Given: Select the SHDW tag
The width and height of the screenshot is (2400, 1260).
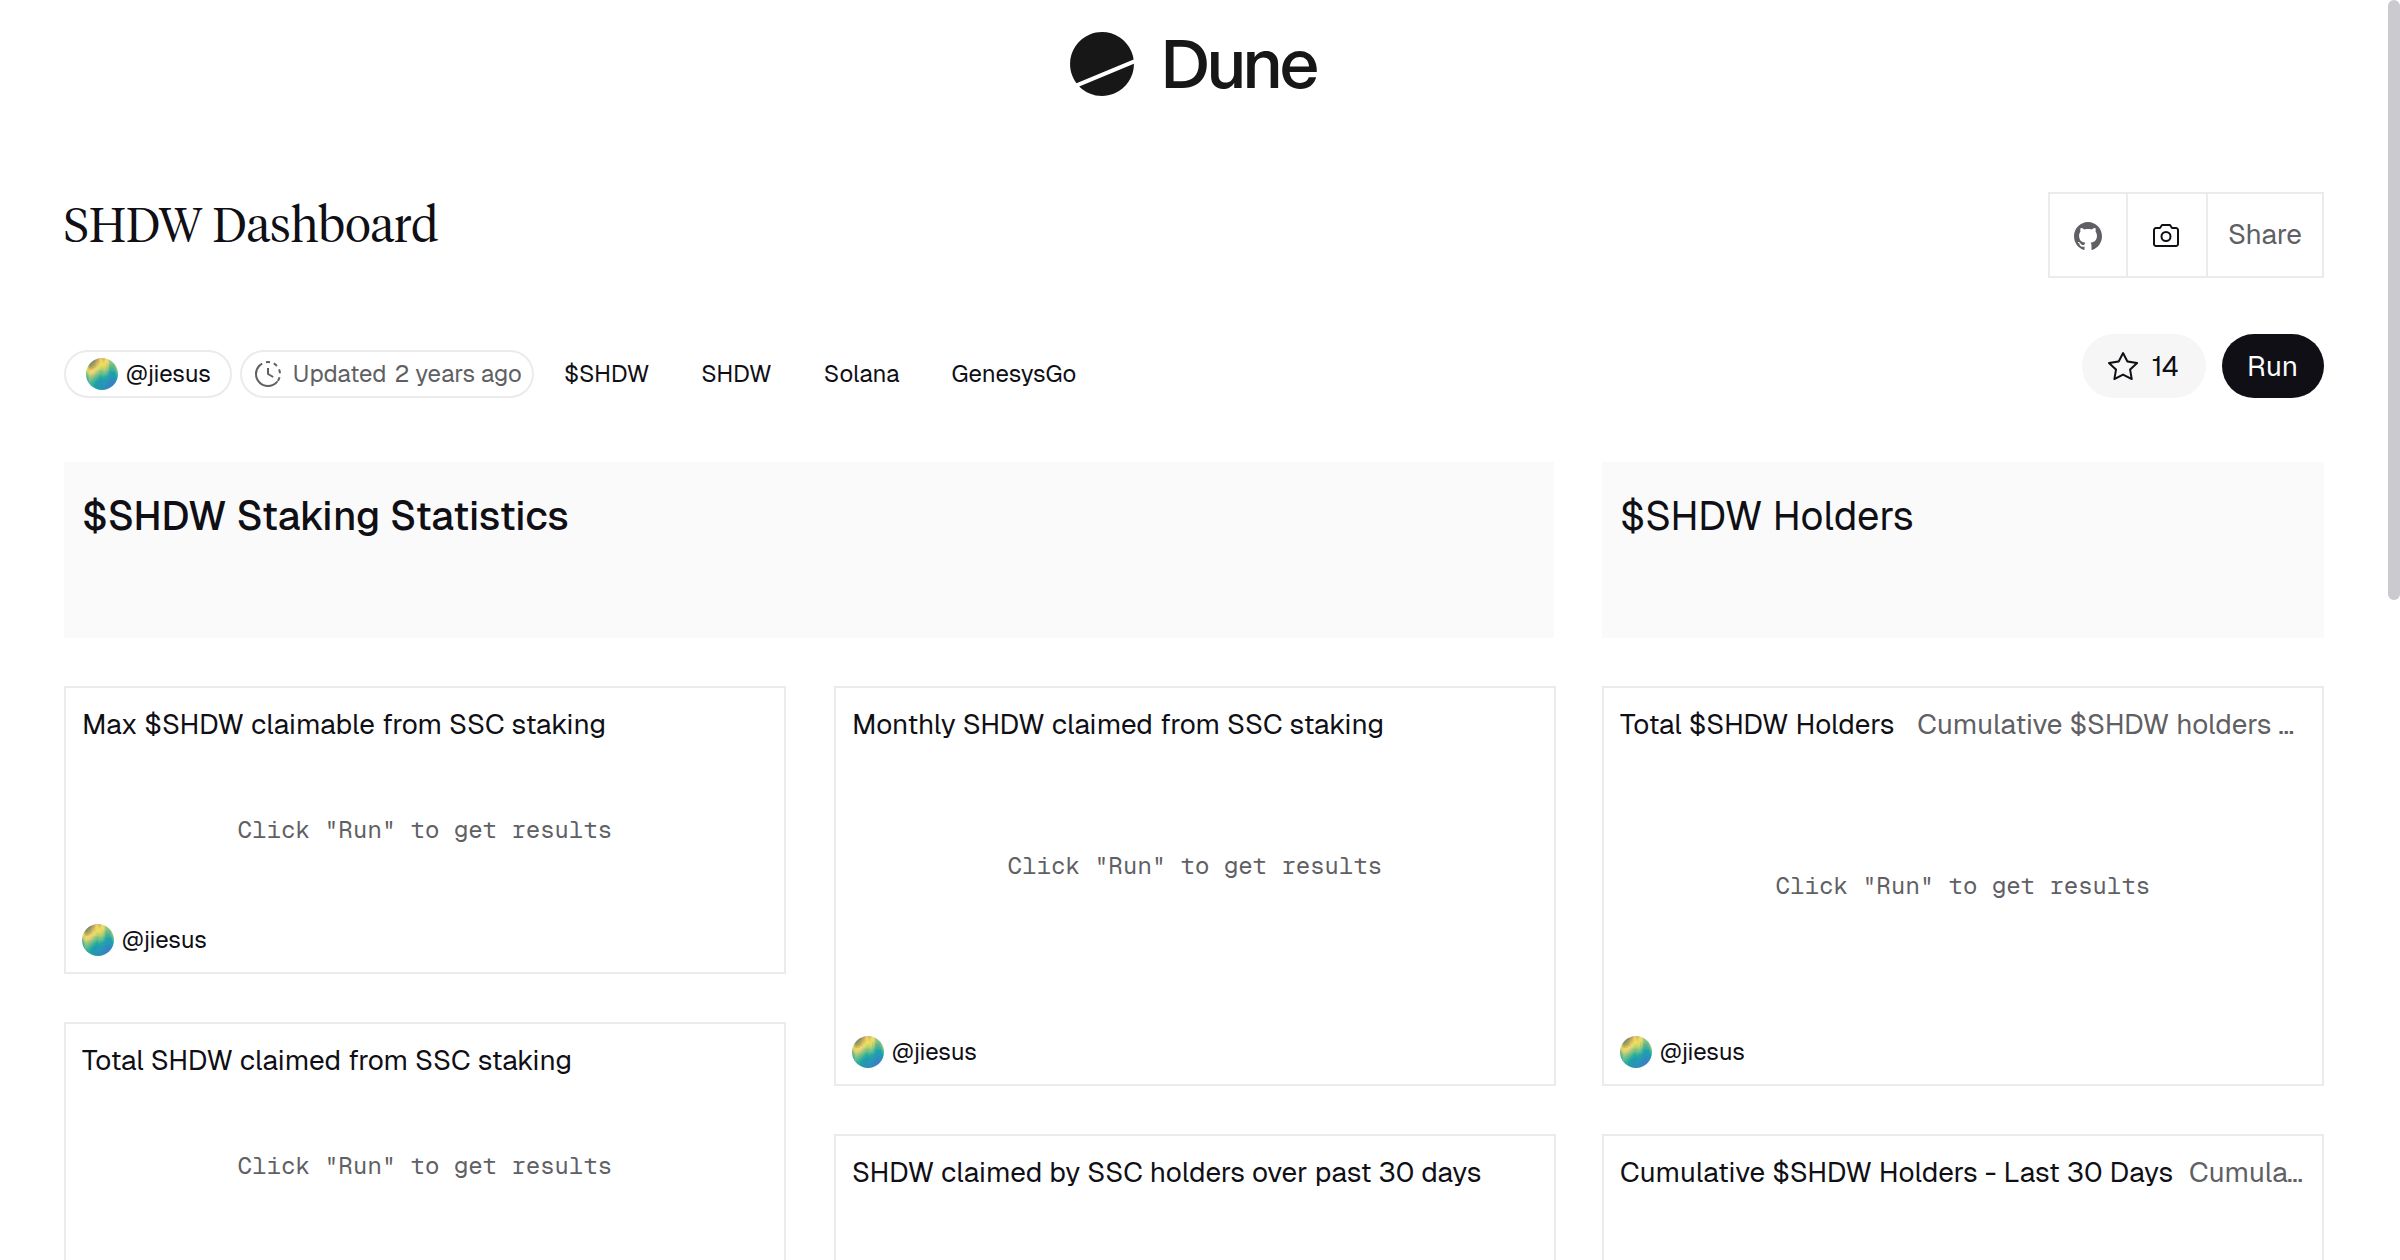Looking at the screenshot, I should [x=736, y=374].
